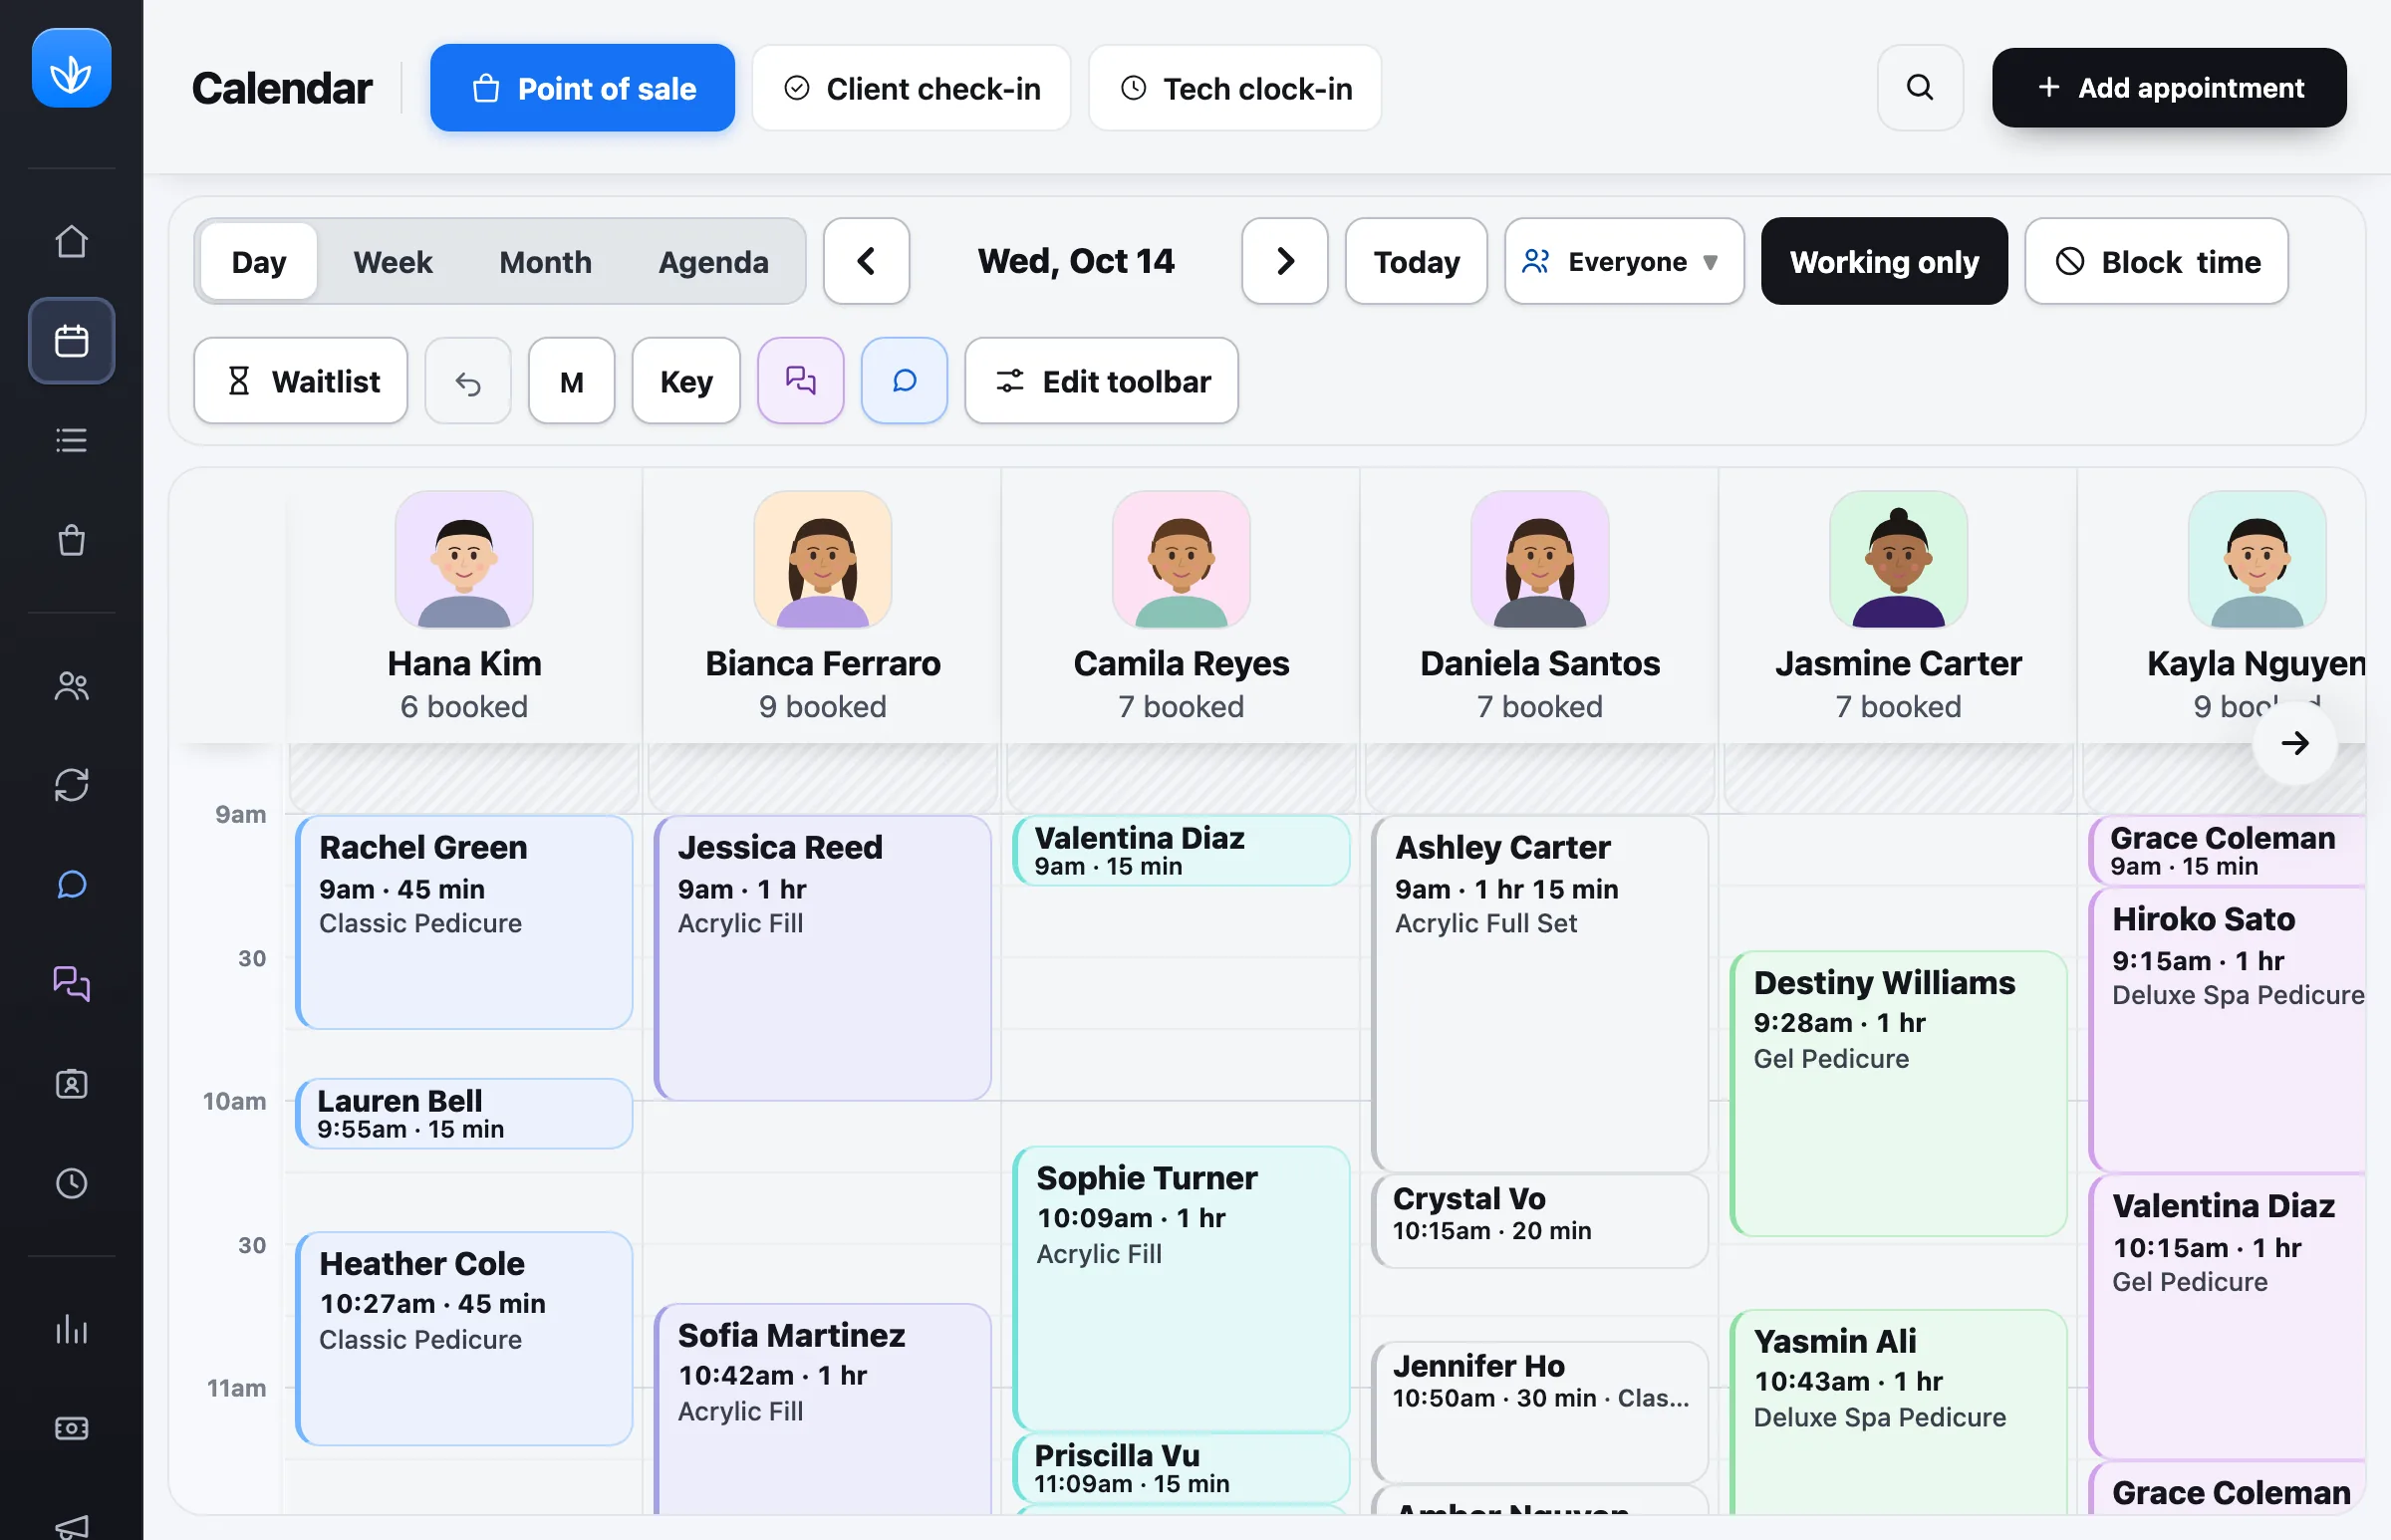Select the Calendar sidebar icon
Viewport: 2391px width, 1540px height.
[x=71, y=341]
